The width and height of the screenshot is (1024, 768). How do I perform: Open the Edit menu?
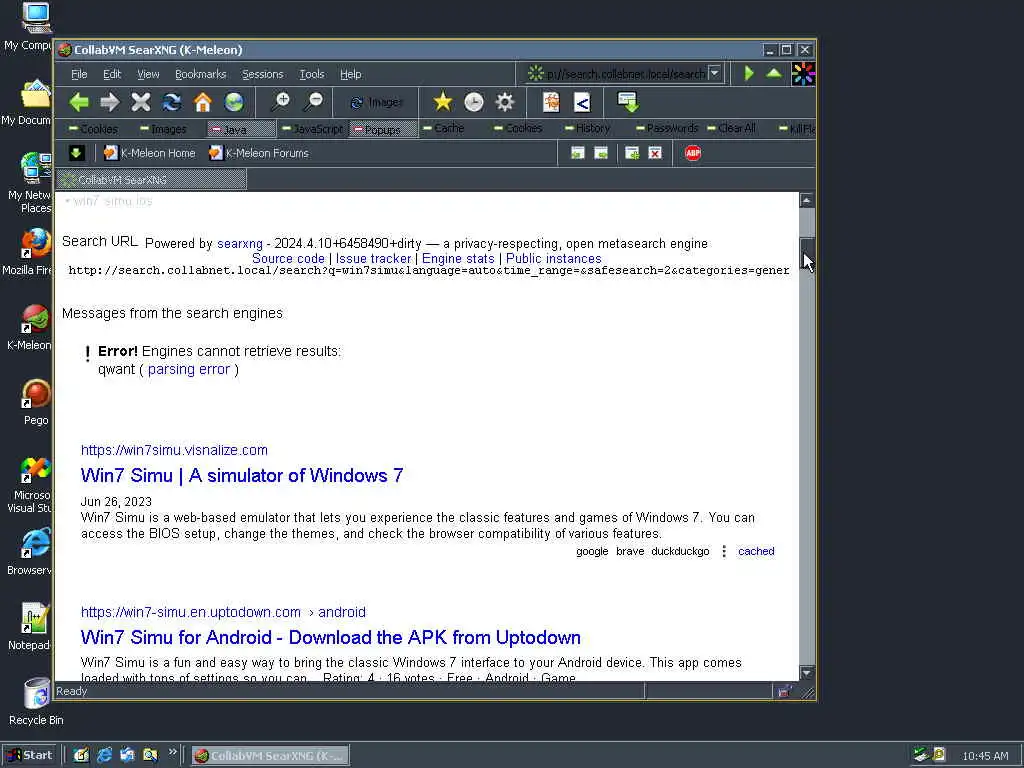(x=112, y=74)
